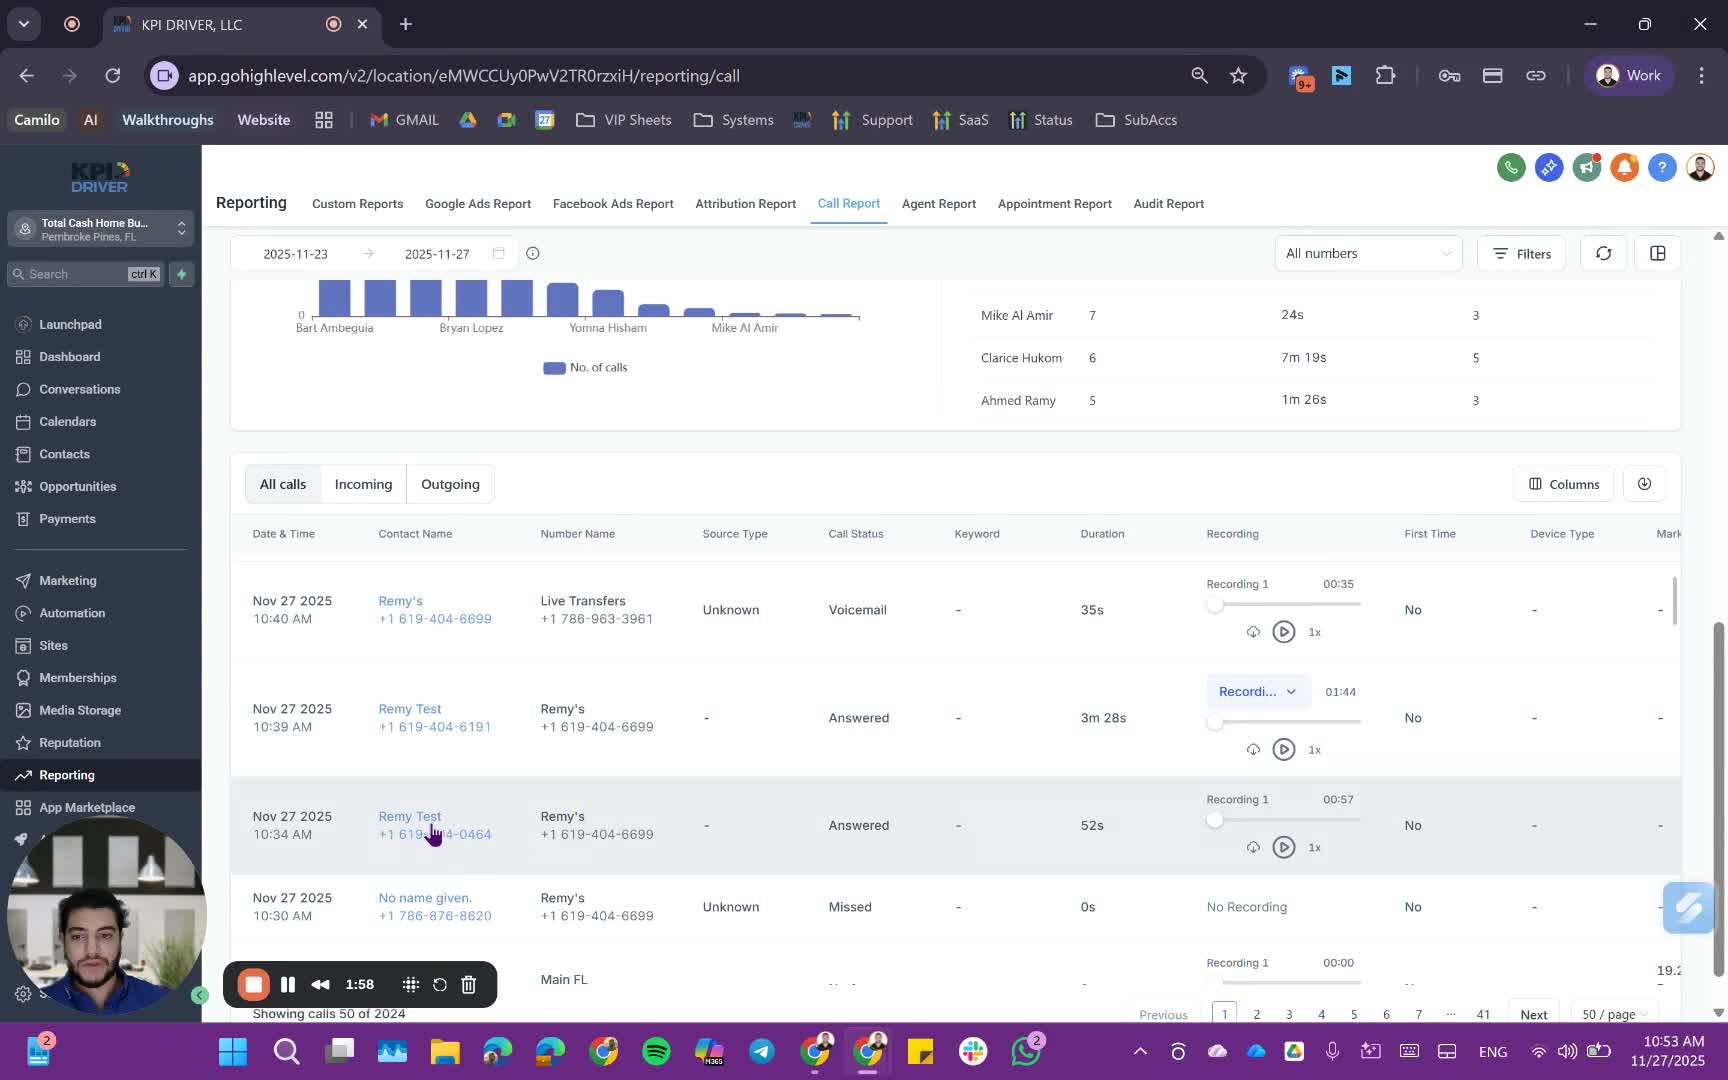Screen dimensions: 1728x1080
Task: Stop the screen recording
Action: (254, 985)
